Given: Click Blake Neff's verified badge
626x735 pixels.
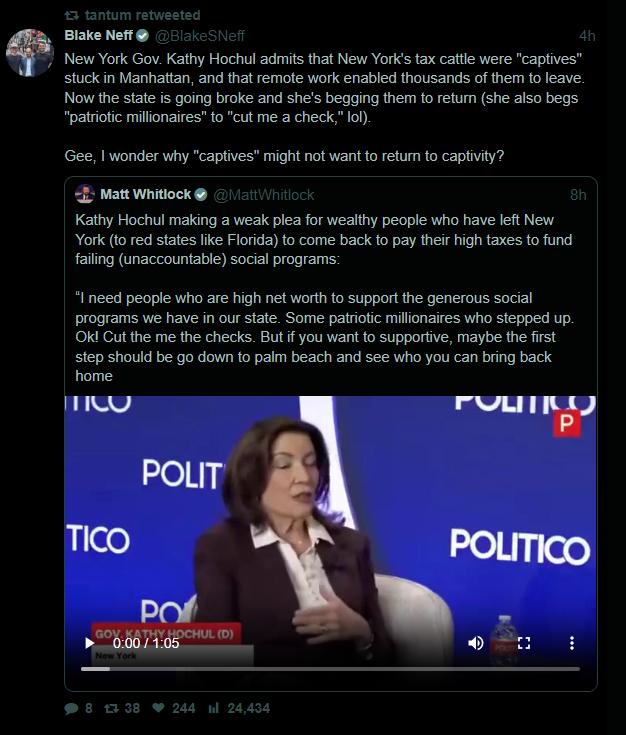Looking at the screenshot, I should click(143, 36).
